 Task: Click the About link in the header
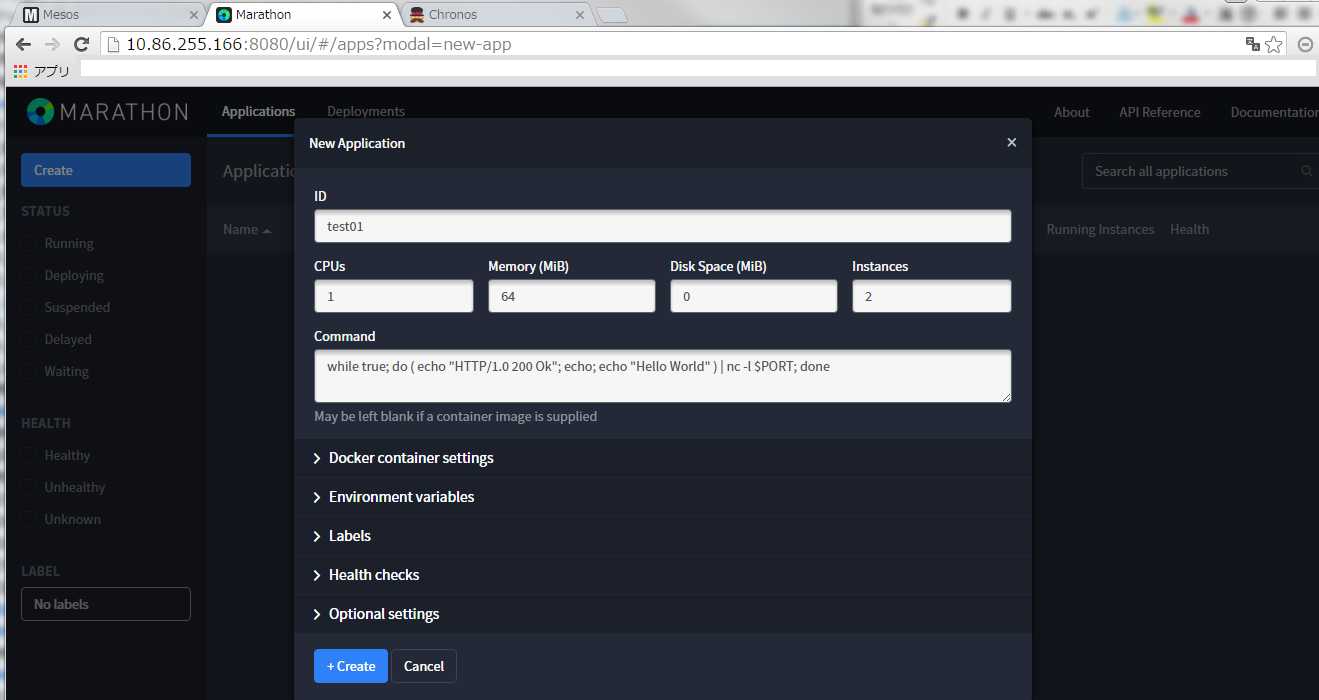[1071, 112]
